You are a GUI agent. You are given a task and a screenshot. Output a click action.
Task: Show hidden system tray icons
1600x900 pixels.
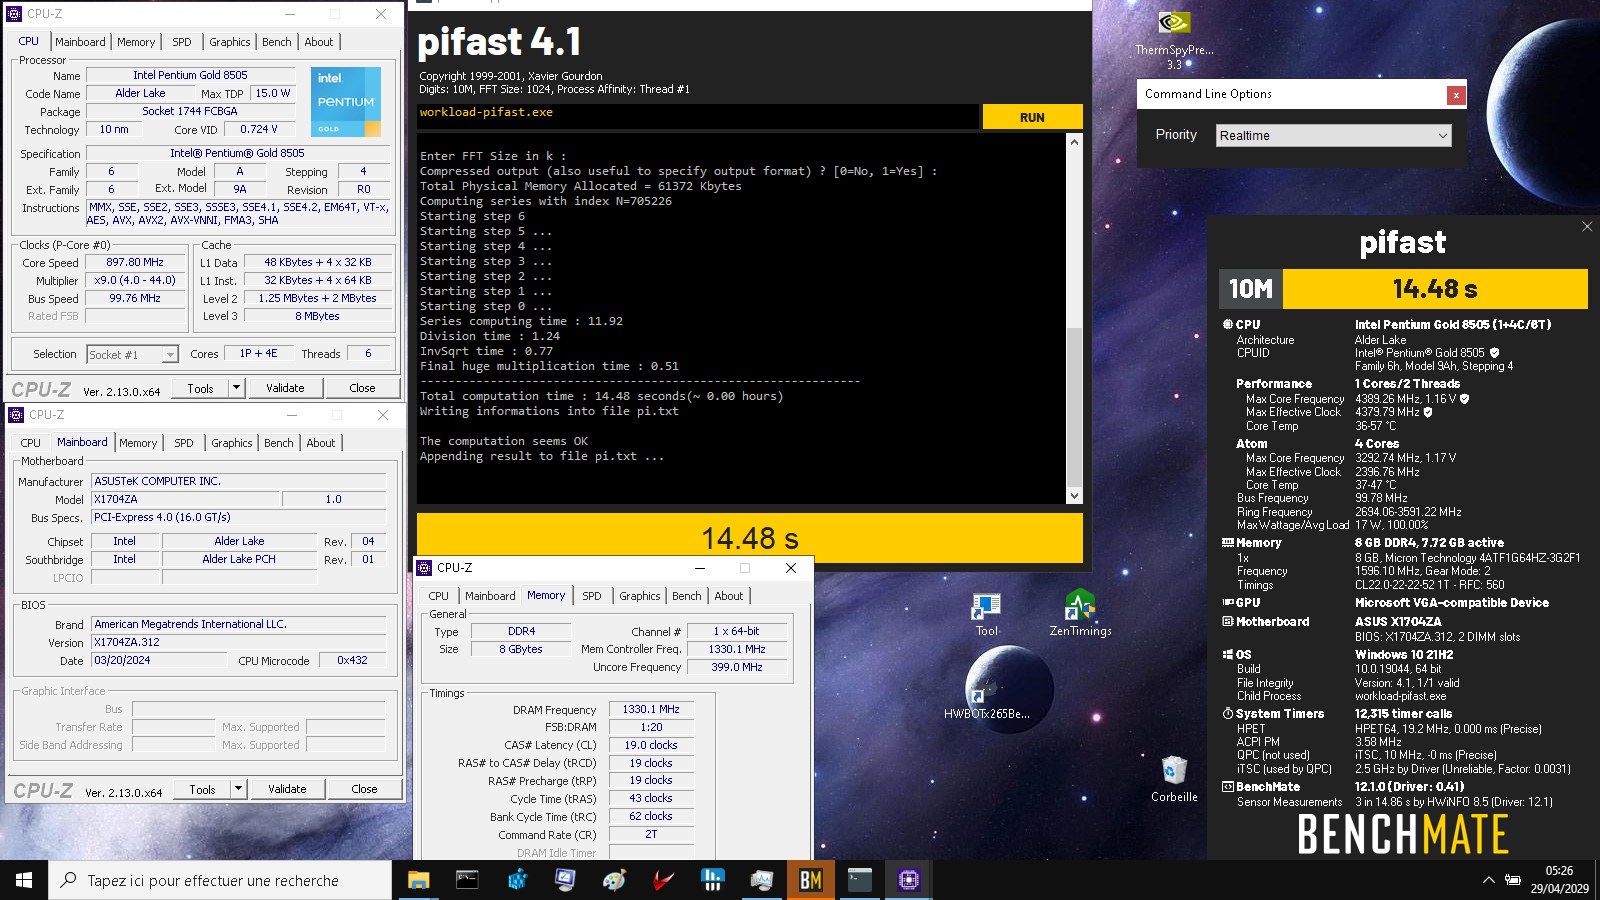pos(1488,880)
